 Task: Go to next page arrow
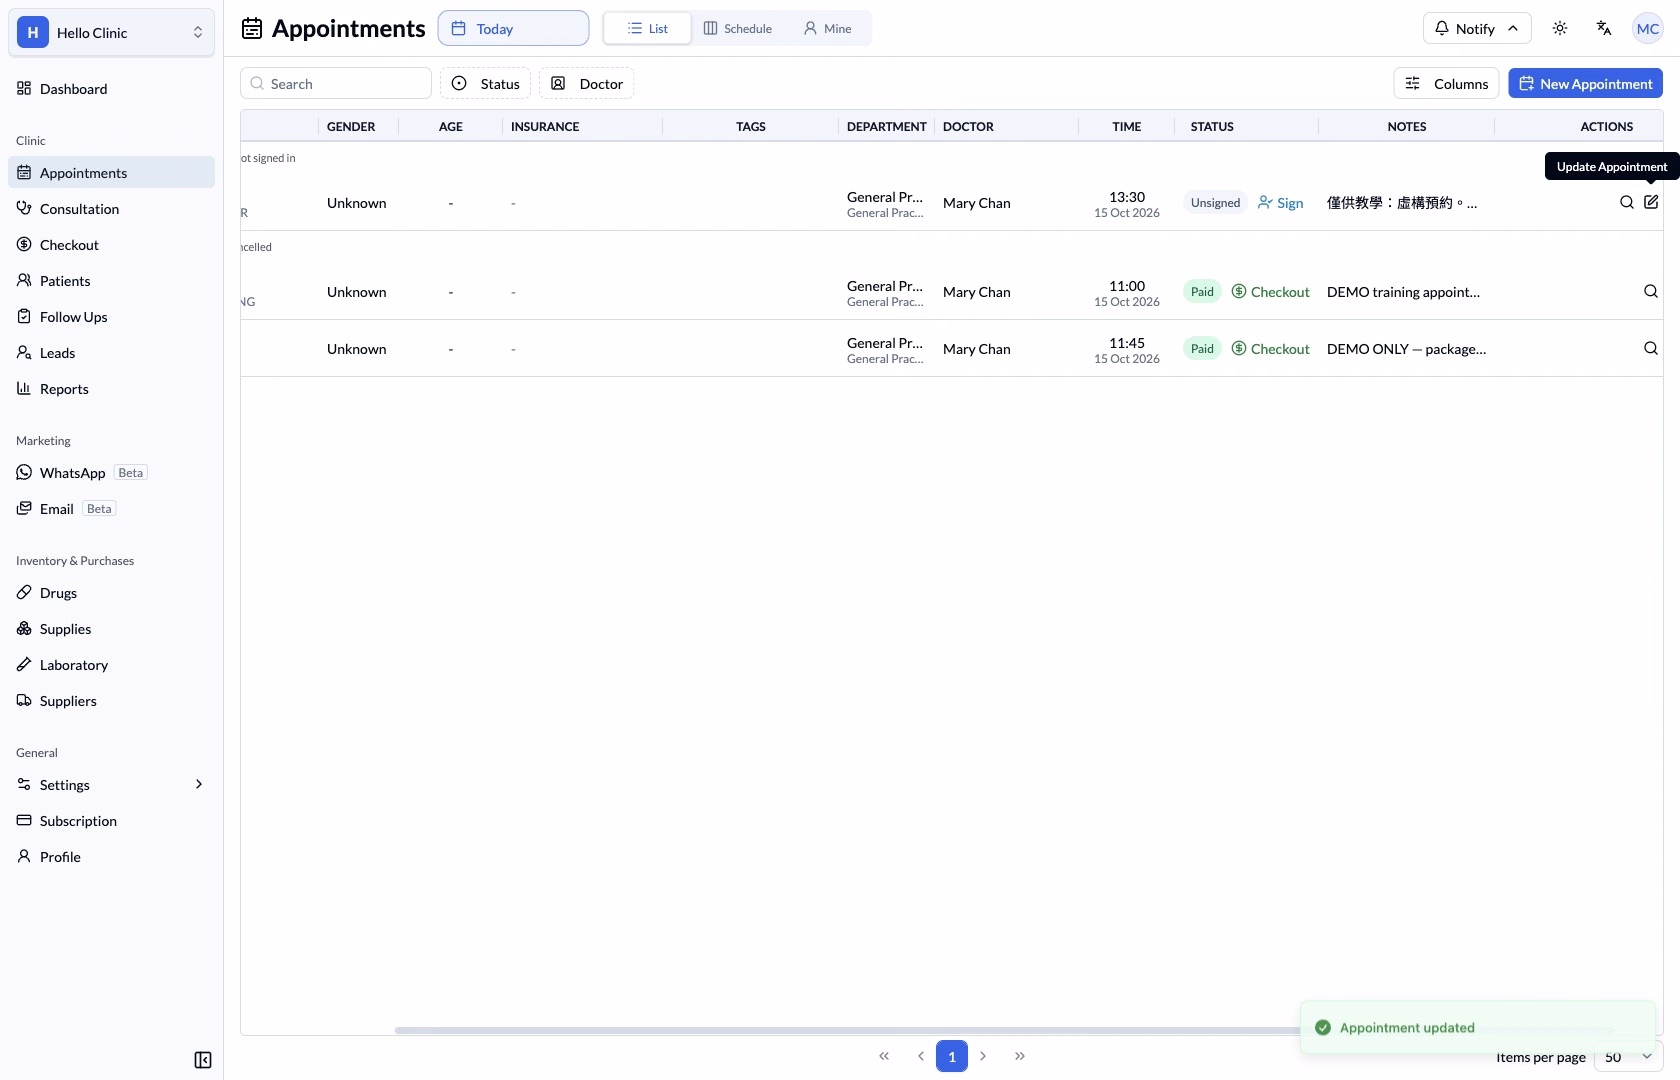pyautogui.click(x=983, y=1056)
